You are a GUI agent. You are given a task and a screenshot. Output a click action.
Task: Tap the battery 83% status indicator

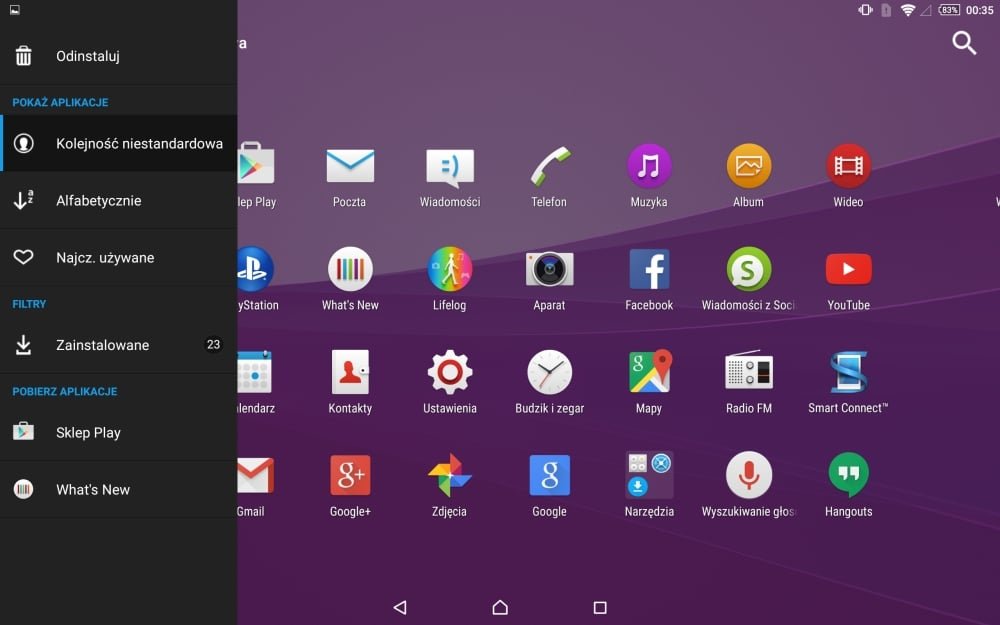949,10
